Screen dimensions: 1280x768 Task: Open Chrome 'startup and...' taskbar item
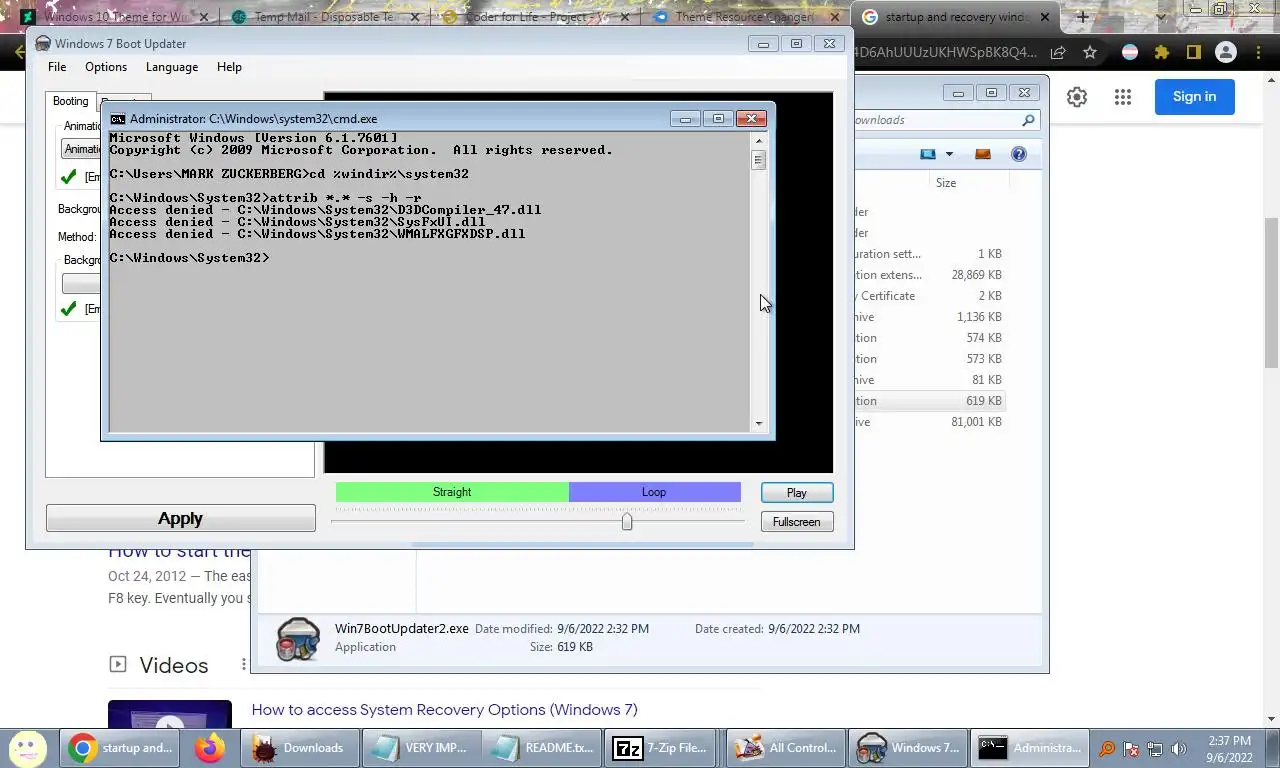click(119, 748)
